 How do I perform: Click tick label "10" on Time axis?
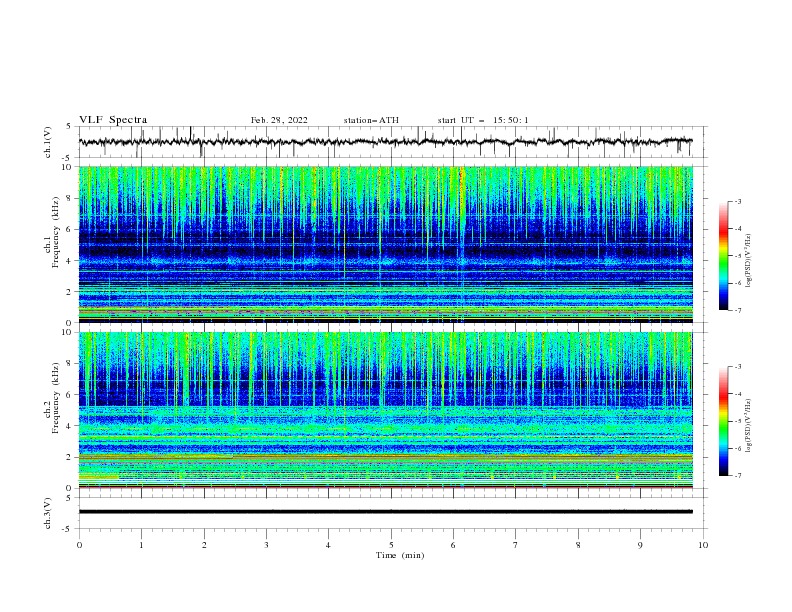click(703, 545)
